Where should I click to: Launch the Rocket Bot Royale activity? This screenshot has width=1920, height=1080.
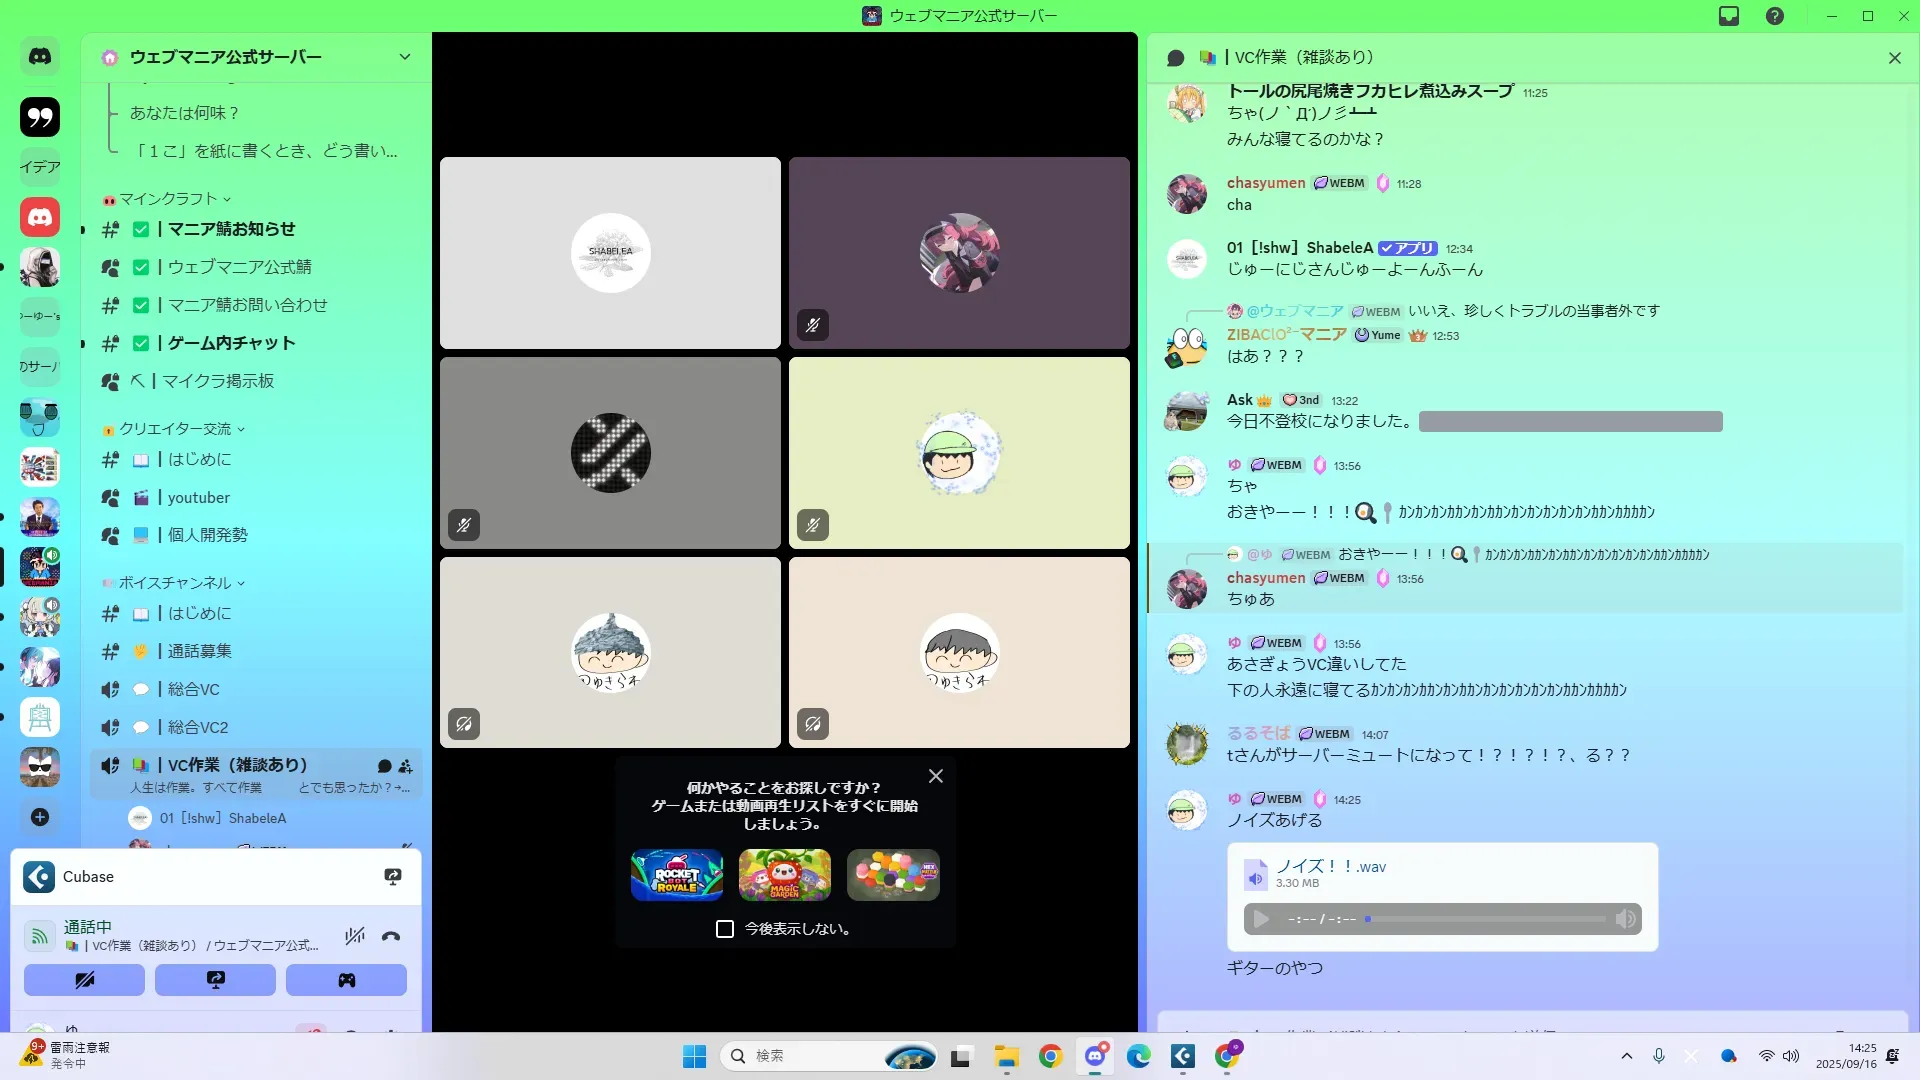[677, 875]
